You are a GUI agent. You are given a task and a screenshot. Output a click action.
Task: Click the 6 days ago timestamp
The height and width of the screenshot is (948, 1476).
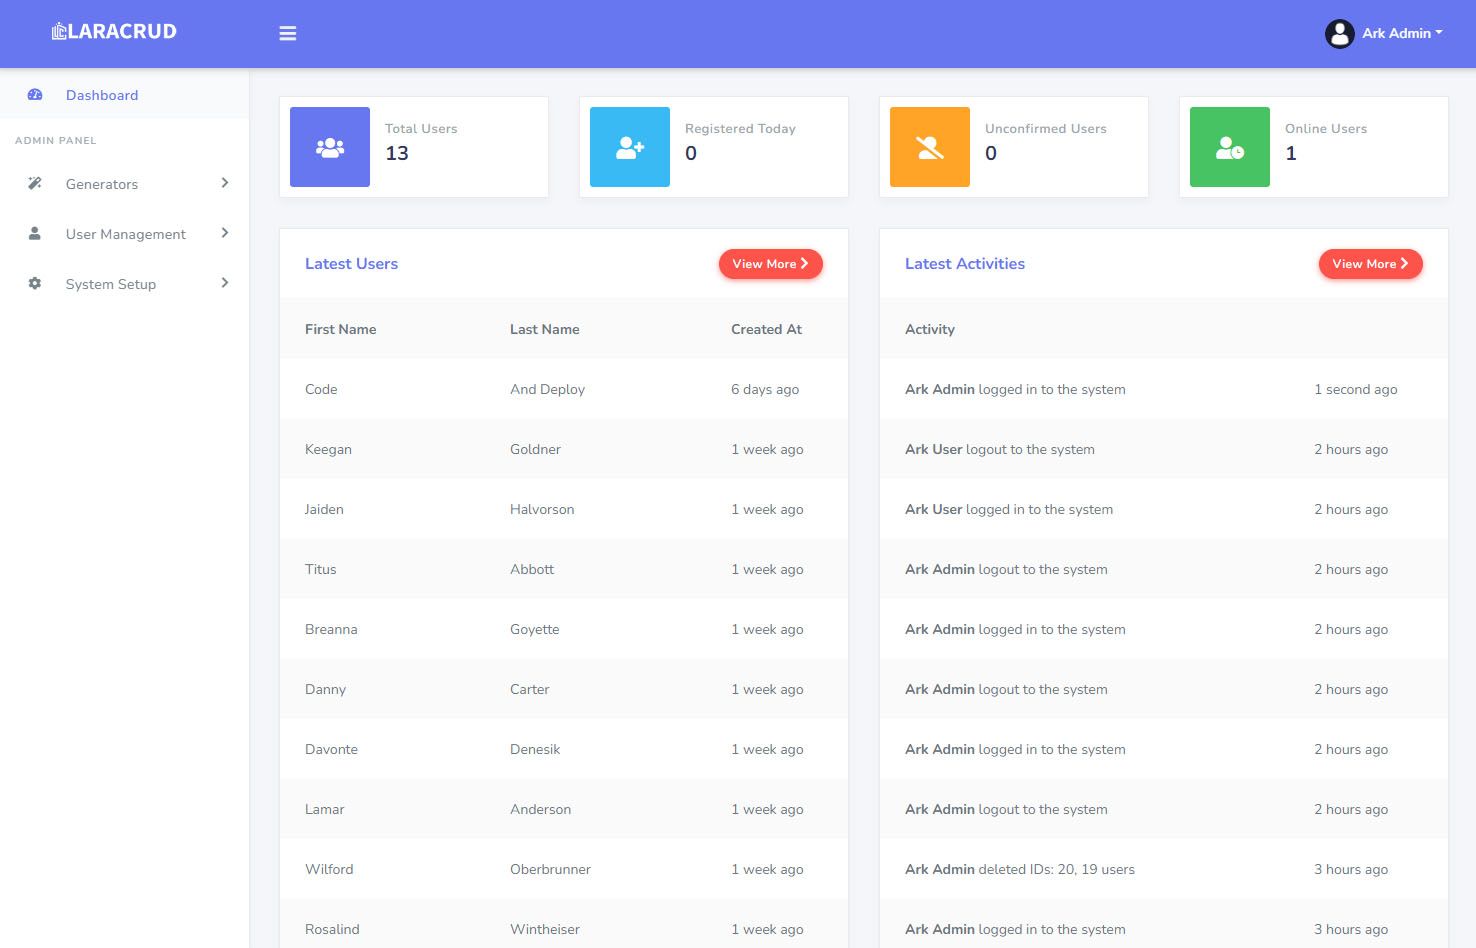pos(765,389)
